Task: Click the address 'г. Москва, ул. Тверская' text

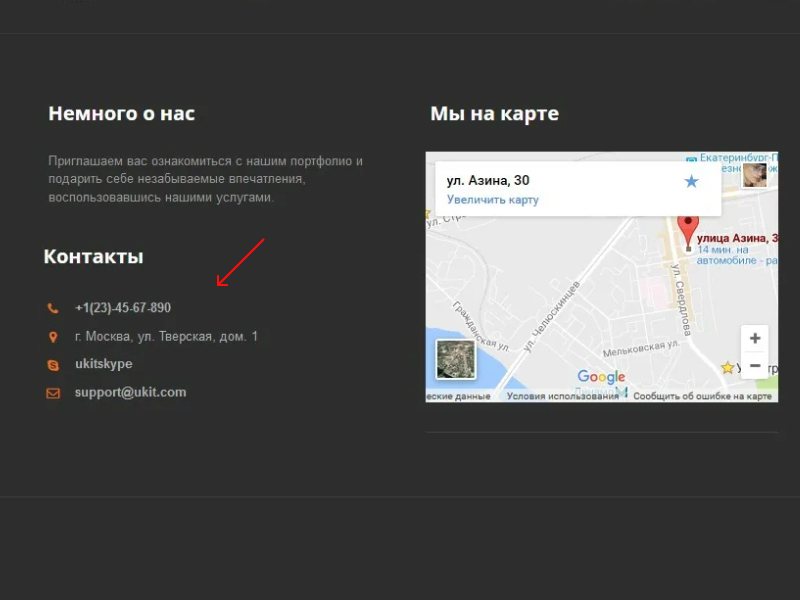Action: (166, 337)
